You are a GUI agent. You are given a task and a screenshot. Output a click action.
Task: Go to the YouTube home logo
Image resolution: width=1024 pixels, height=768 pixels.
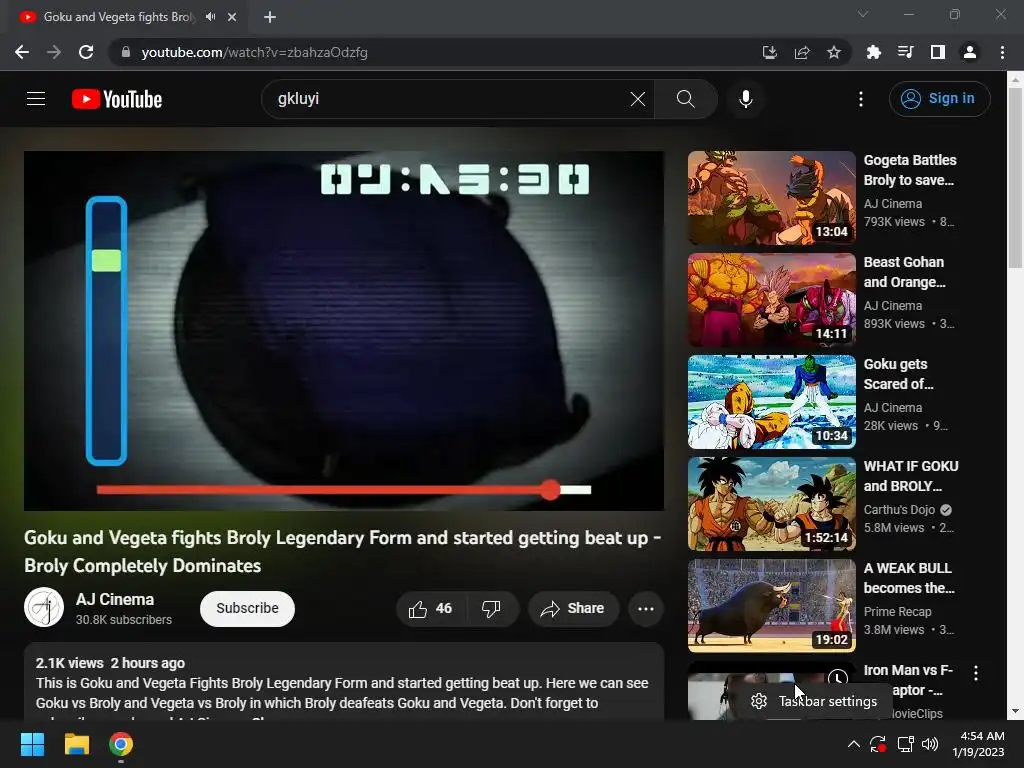[x=117, y=99]
